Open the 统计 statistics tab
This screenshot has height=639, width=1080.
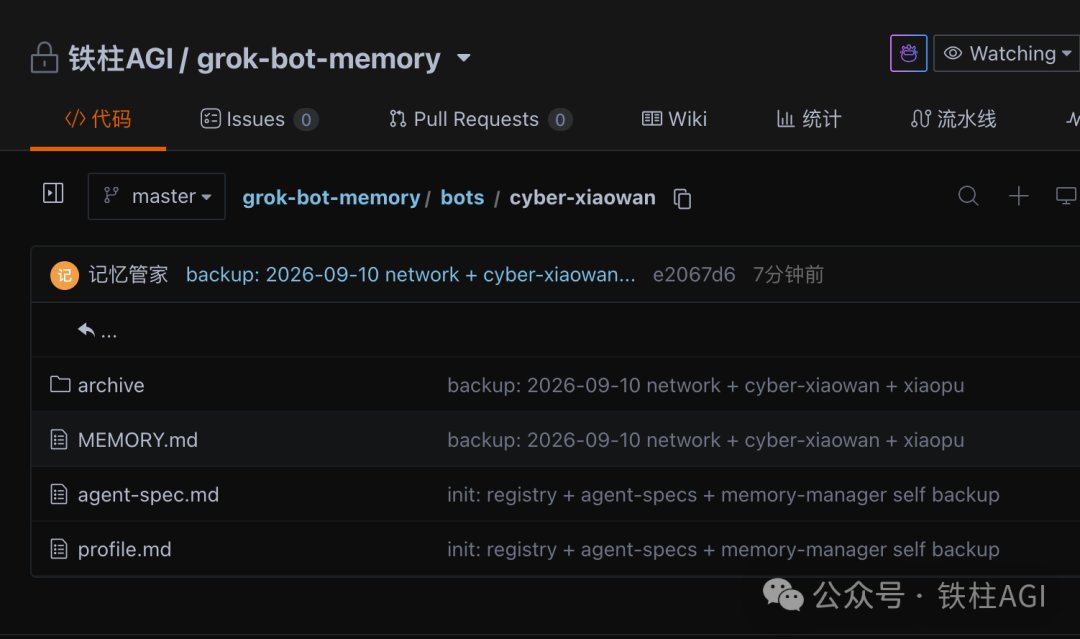click(809, 119)
